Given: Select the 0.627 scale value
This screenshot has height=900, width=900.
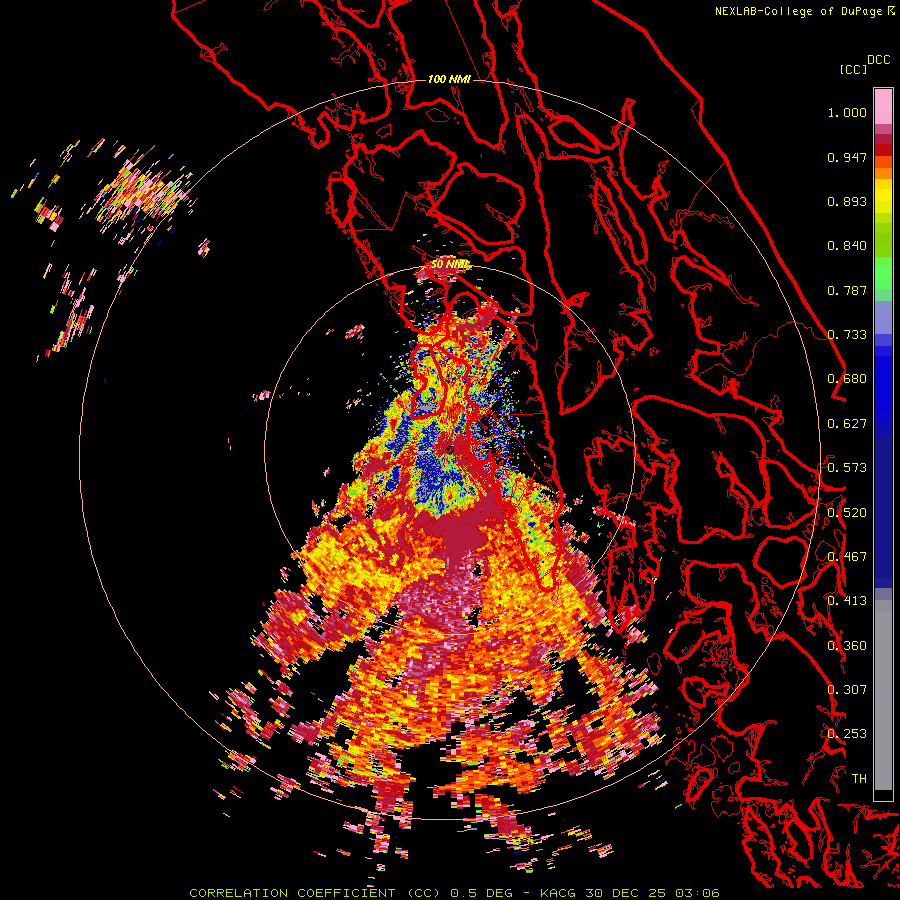Looking at the screenshot, I should point(847,424).
